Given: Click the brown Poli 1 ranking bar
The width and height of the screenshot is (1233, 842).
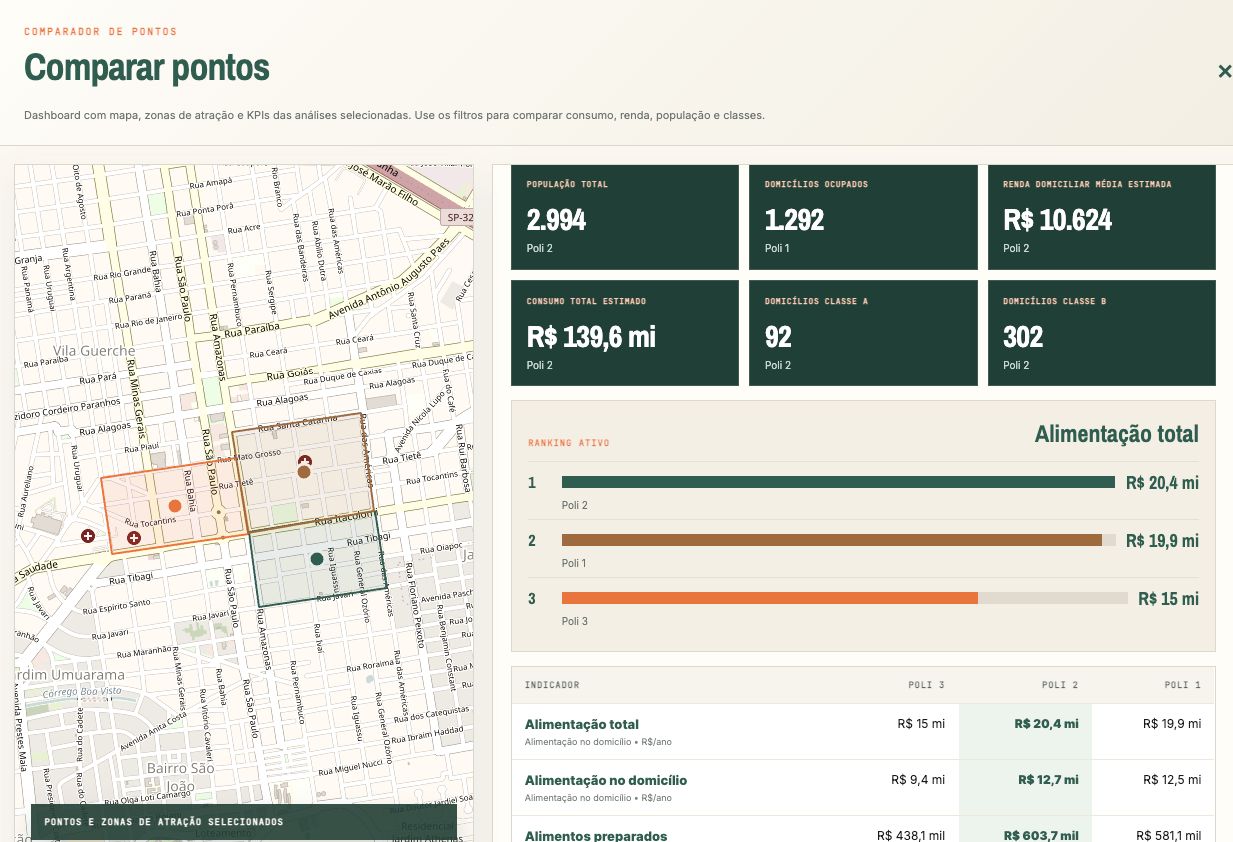Looking at the screenshot, I should [832, 540].
